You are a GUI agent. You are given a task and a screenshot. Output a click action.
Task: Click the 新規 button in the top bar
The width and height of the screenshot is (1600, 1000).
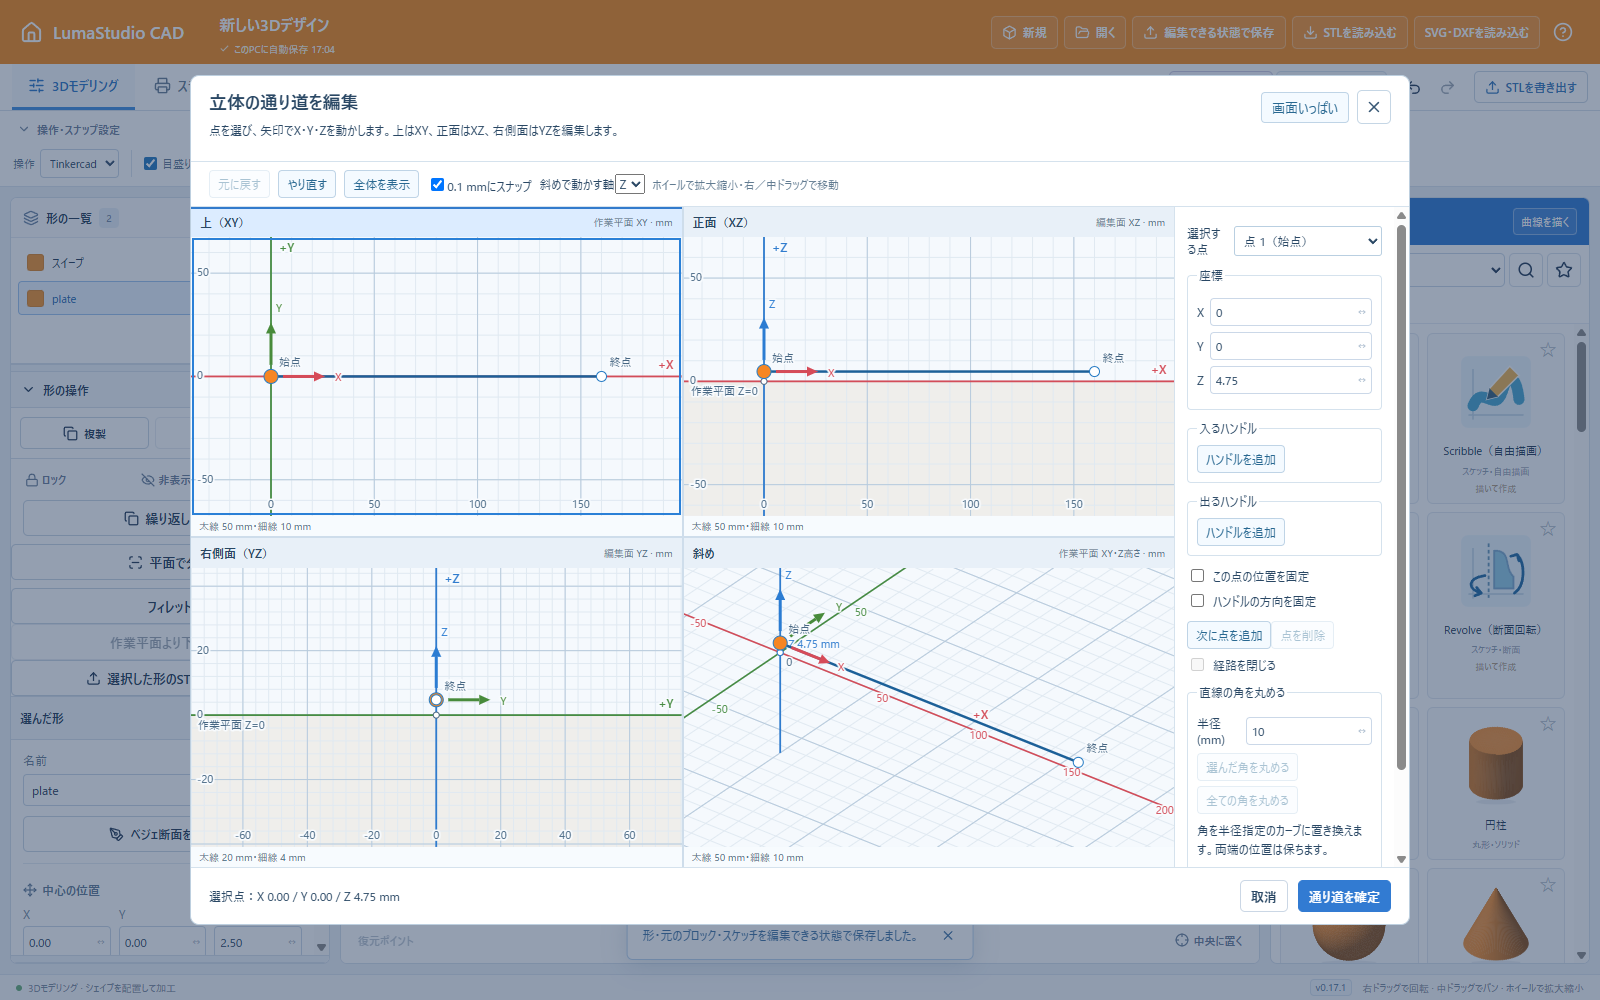pyautogui.click(x=1024, y=33)
